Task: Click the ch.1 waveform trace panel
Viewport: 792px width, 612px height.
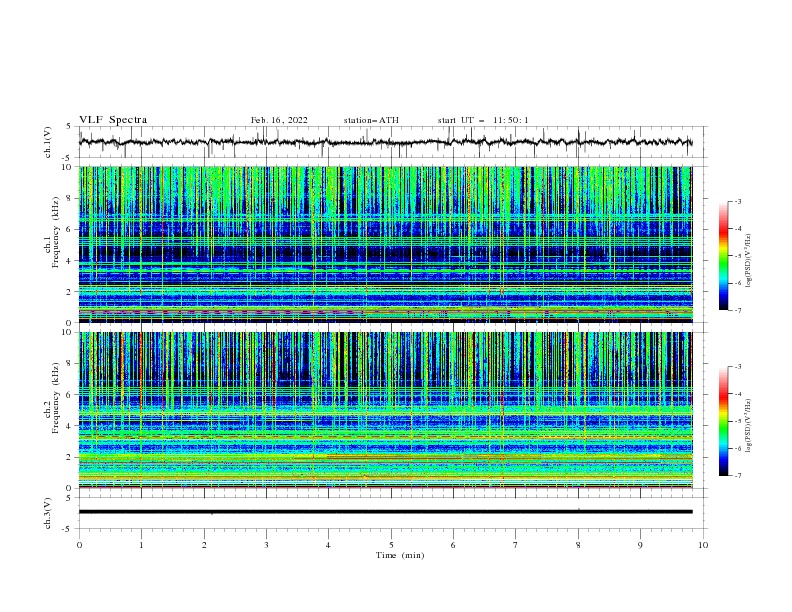Action: [x=392, y=142]
